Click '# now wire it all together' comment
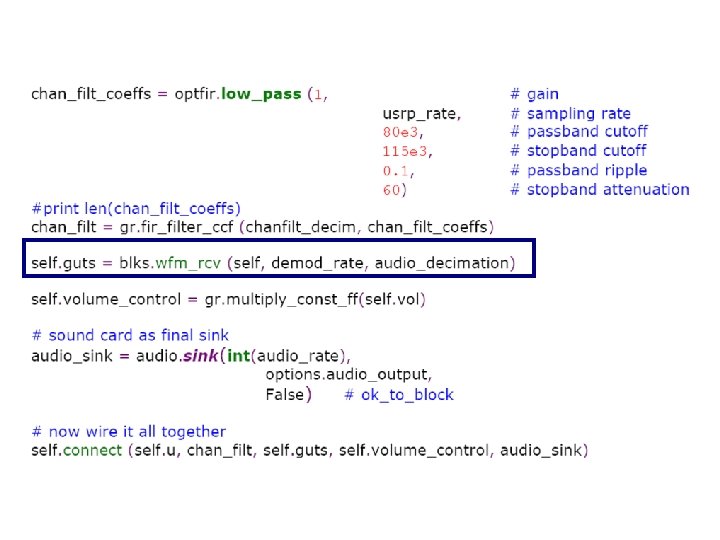 tap(129, 432)
